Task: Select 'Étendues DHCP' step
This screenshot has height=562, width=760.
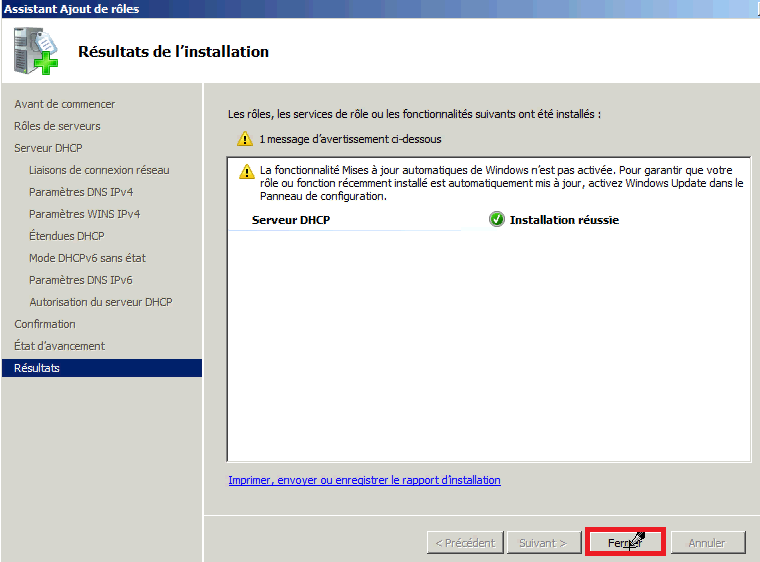Action: [x=66, y=236]
